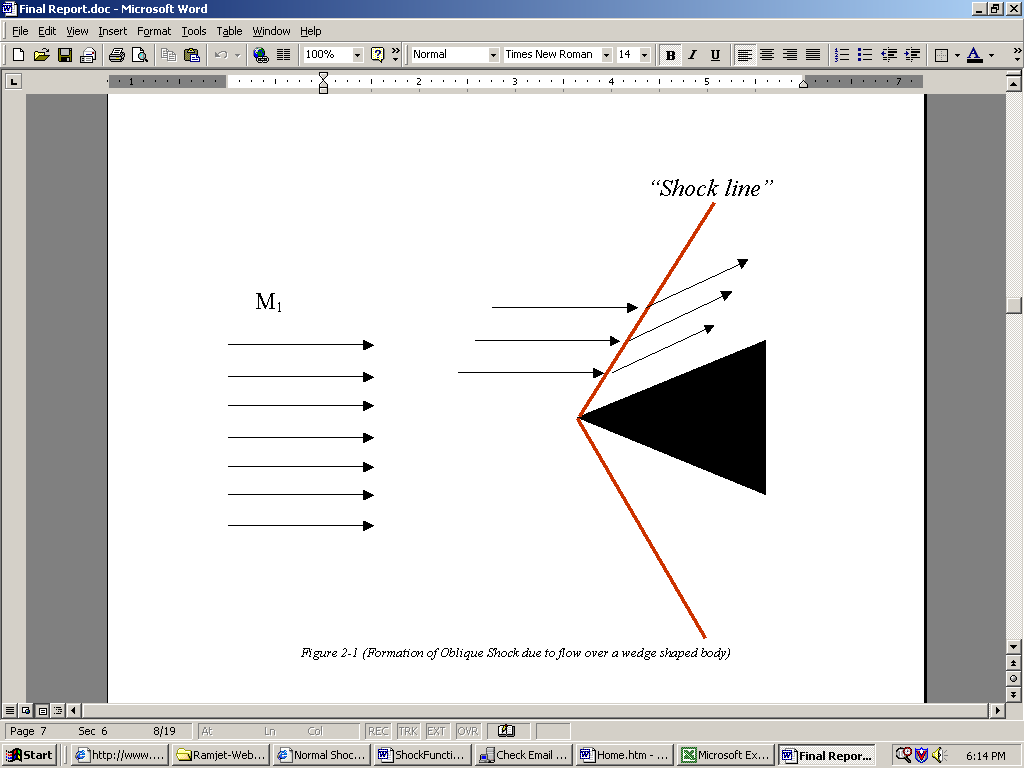
Task: Switch to Ramjet-Web folder taskbar button
Action: point(221,755)
